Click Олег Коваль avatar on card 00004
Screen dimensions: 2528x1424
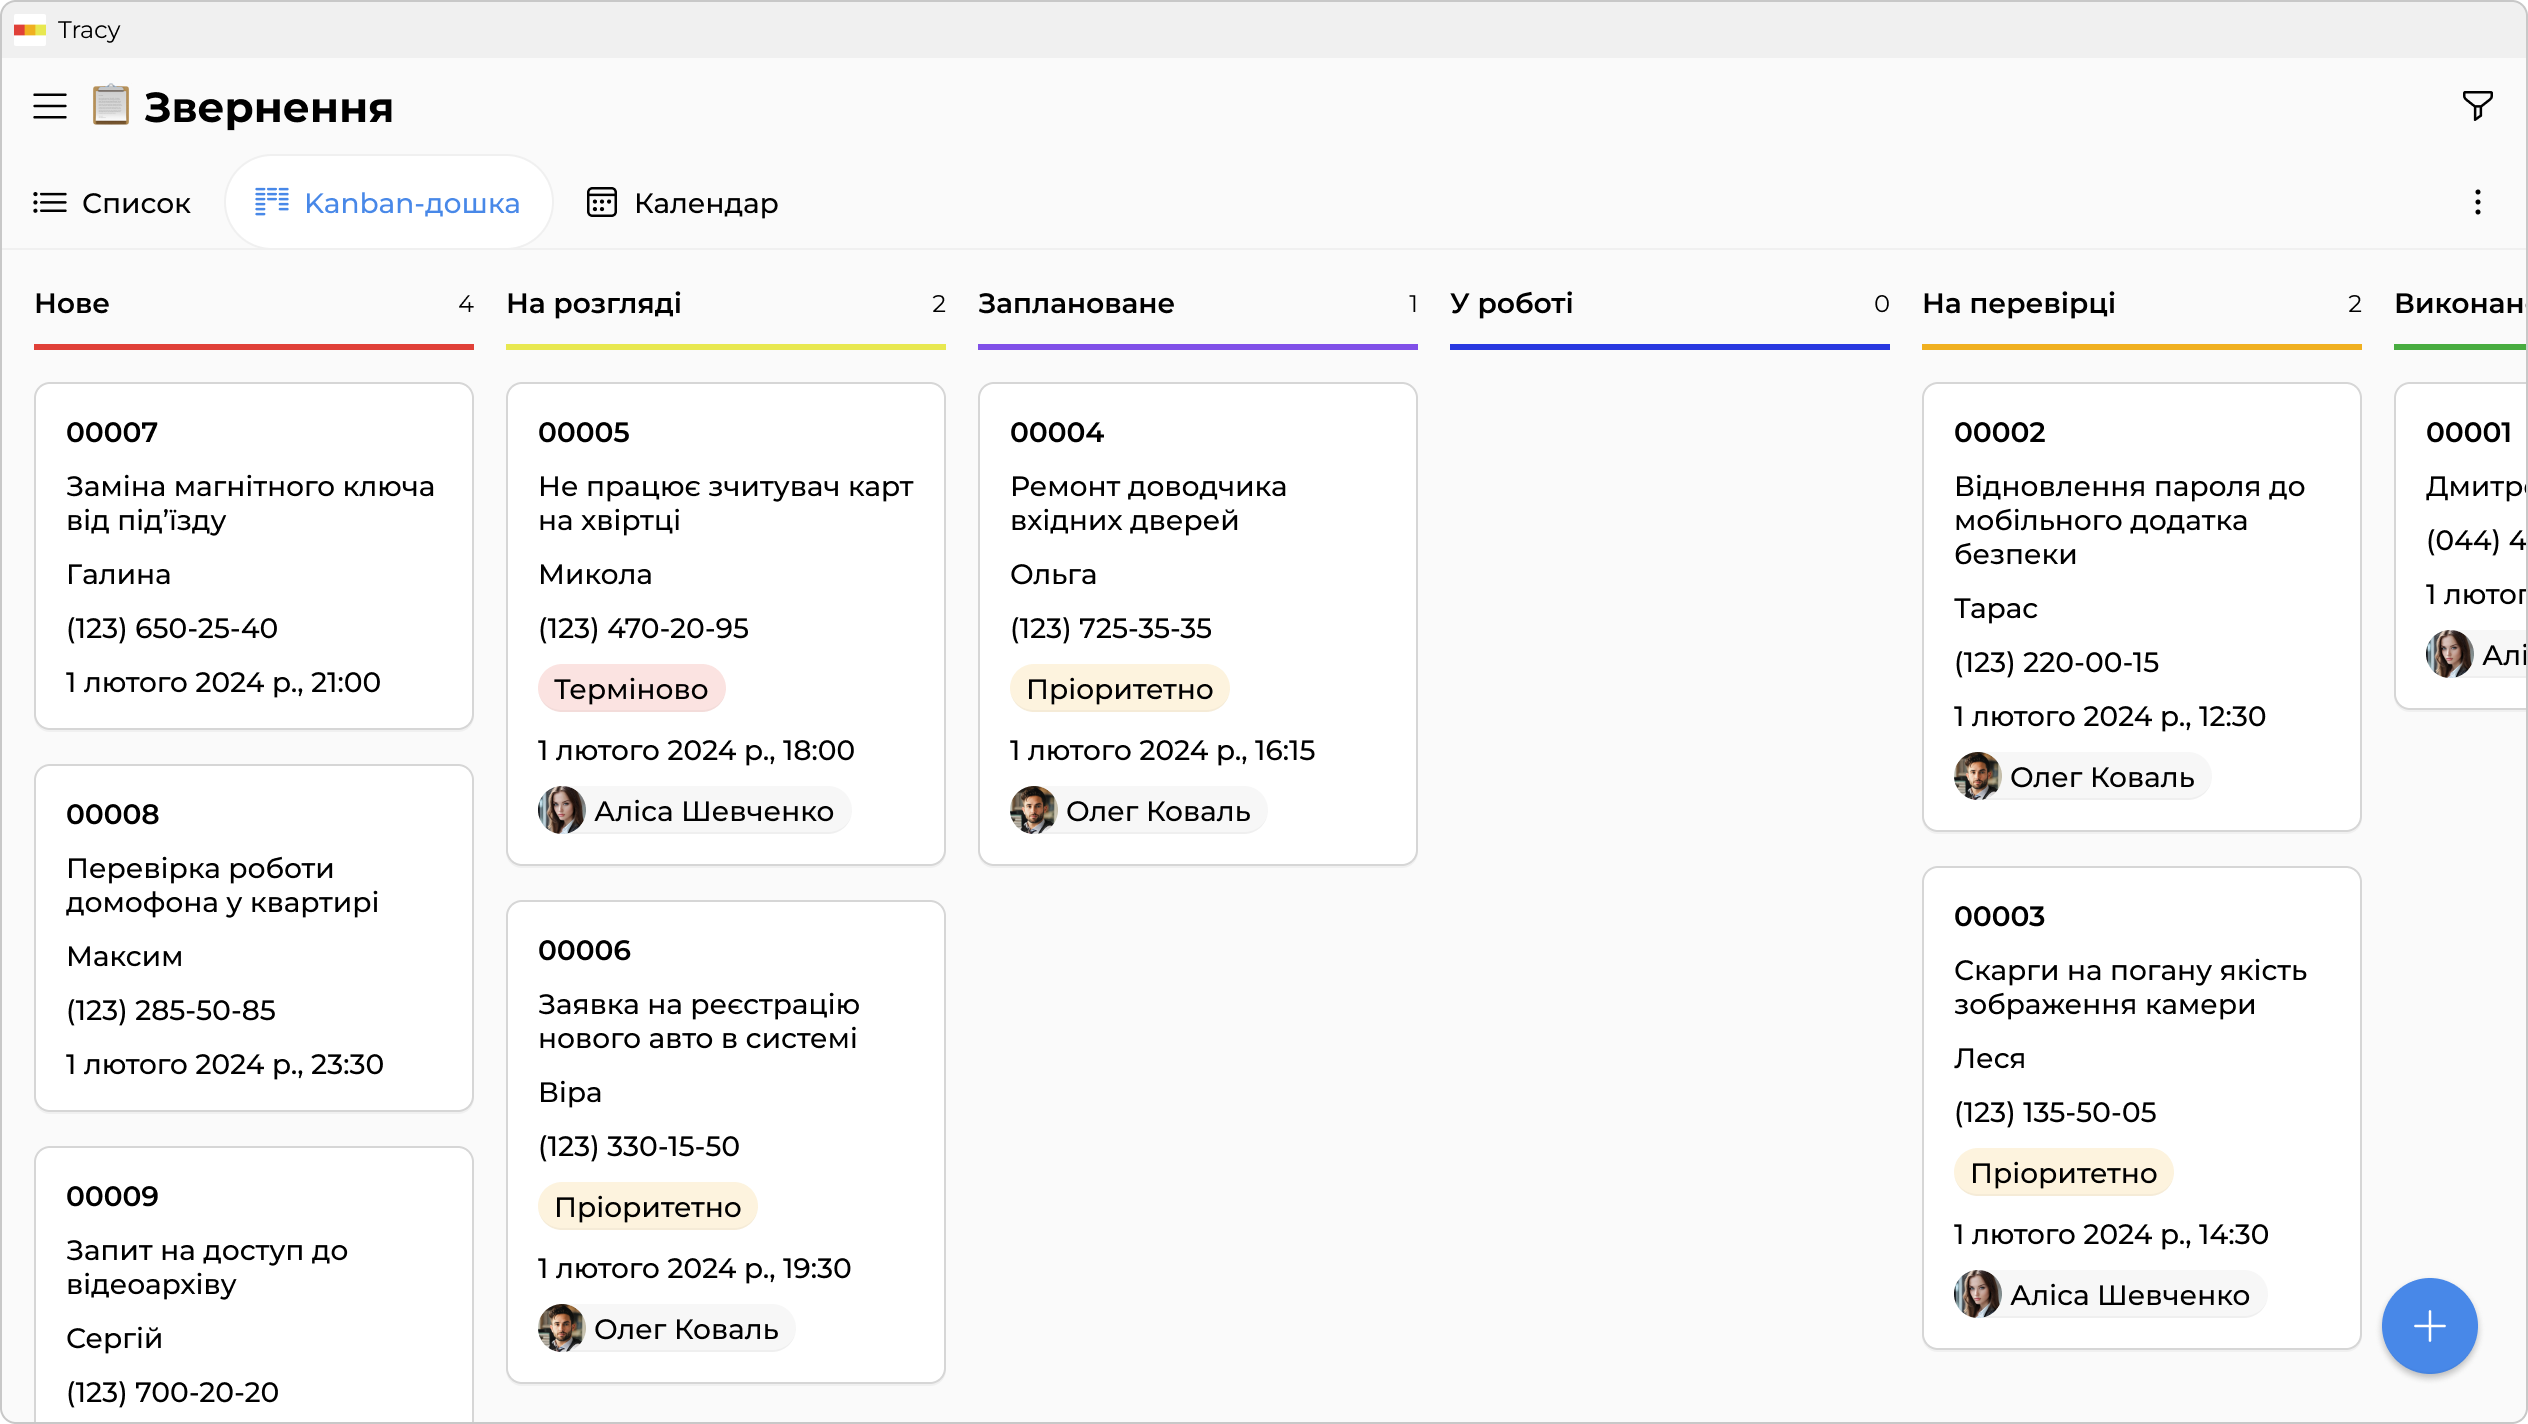point(1033,811)
